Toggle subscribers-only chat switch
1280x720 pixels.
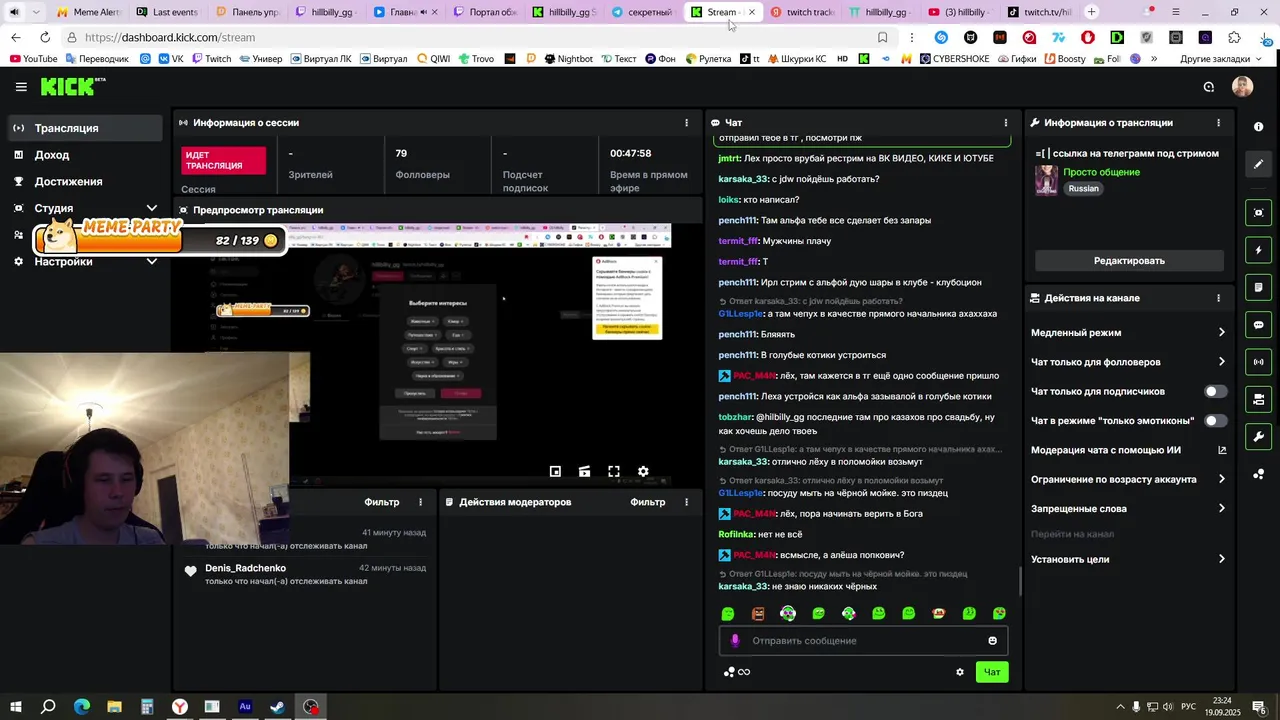point(1214,392)
